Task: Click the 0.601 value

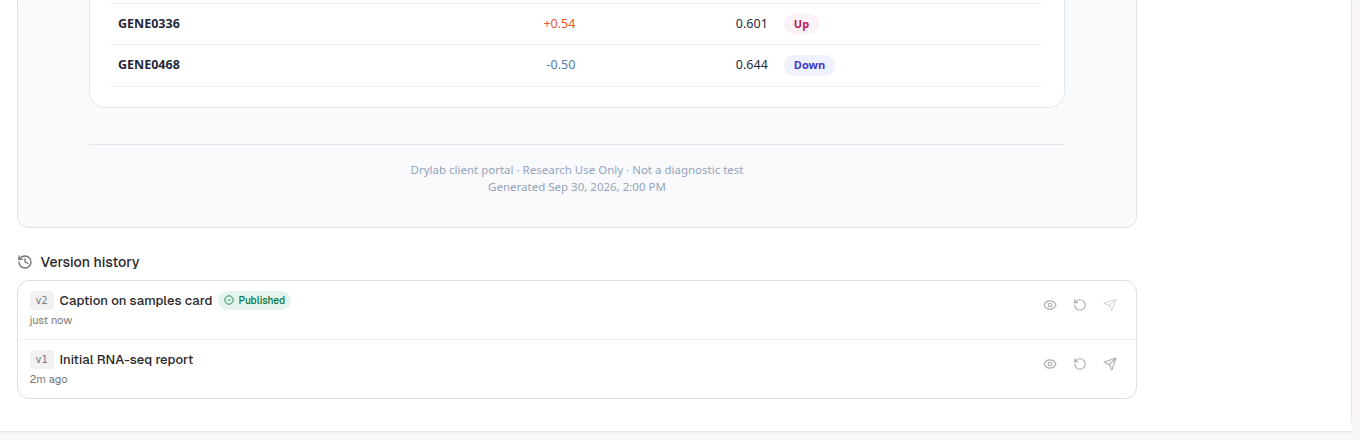Action: tap(751, 23)
